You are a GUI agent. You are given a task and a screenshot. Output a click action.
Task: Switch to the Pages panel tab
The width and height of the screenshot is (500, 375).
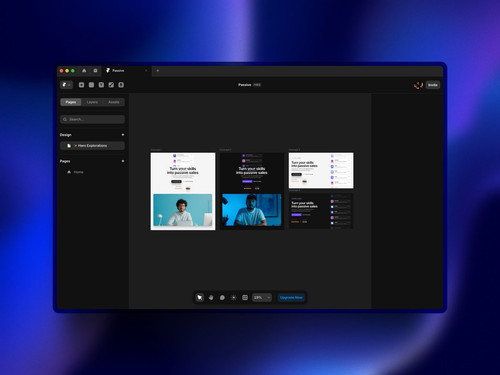tap(71, 102)
